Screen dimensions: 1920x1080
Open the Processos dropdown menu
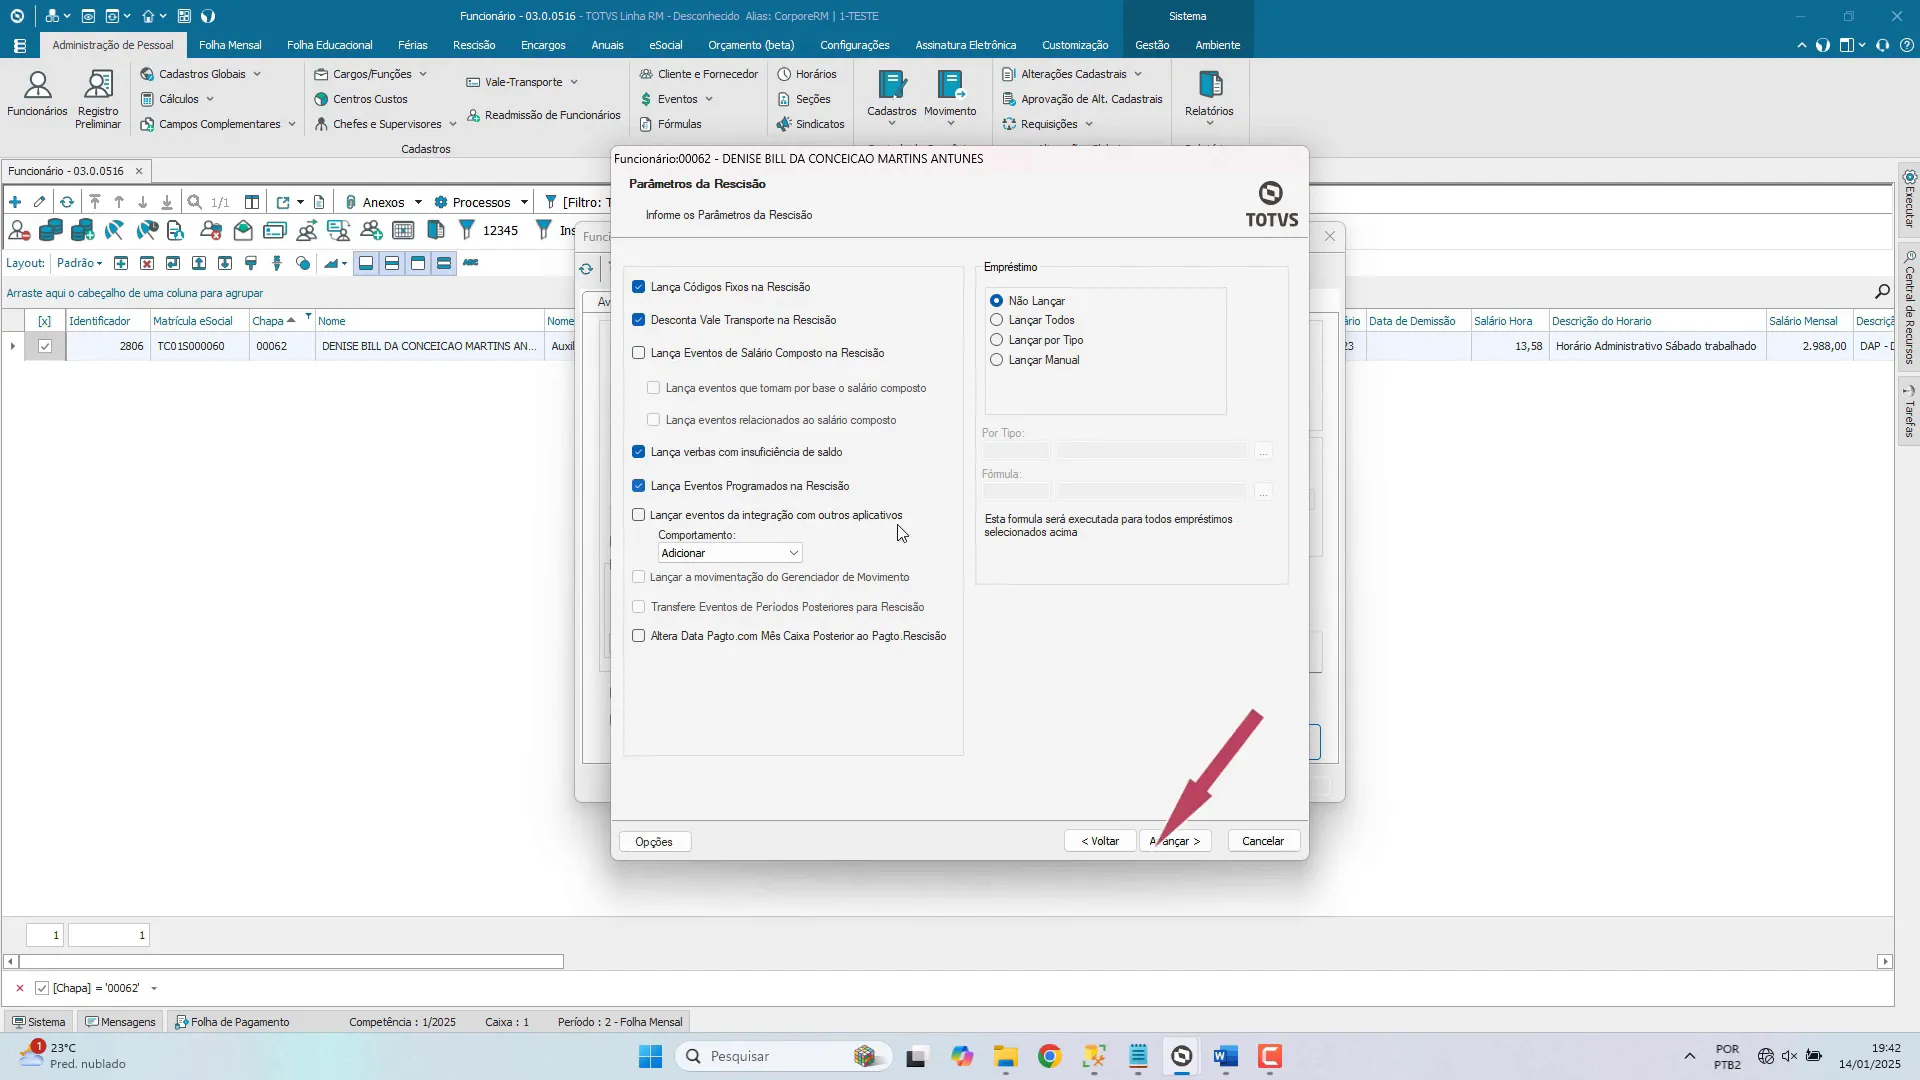point(481,202)
